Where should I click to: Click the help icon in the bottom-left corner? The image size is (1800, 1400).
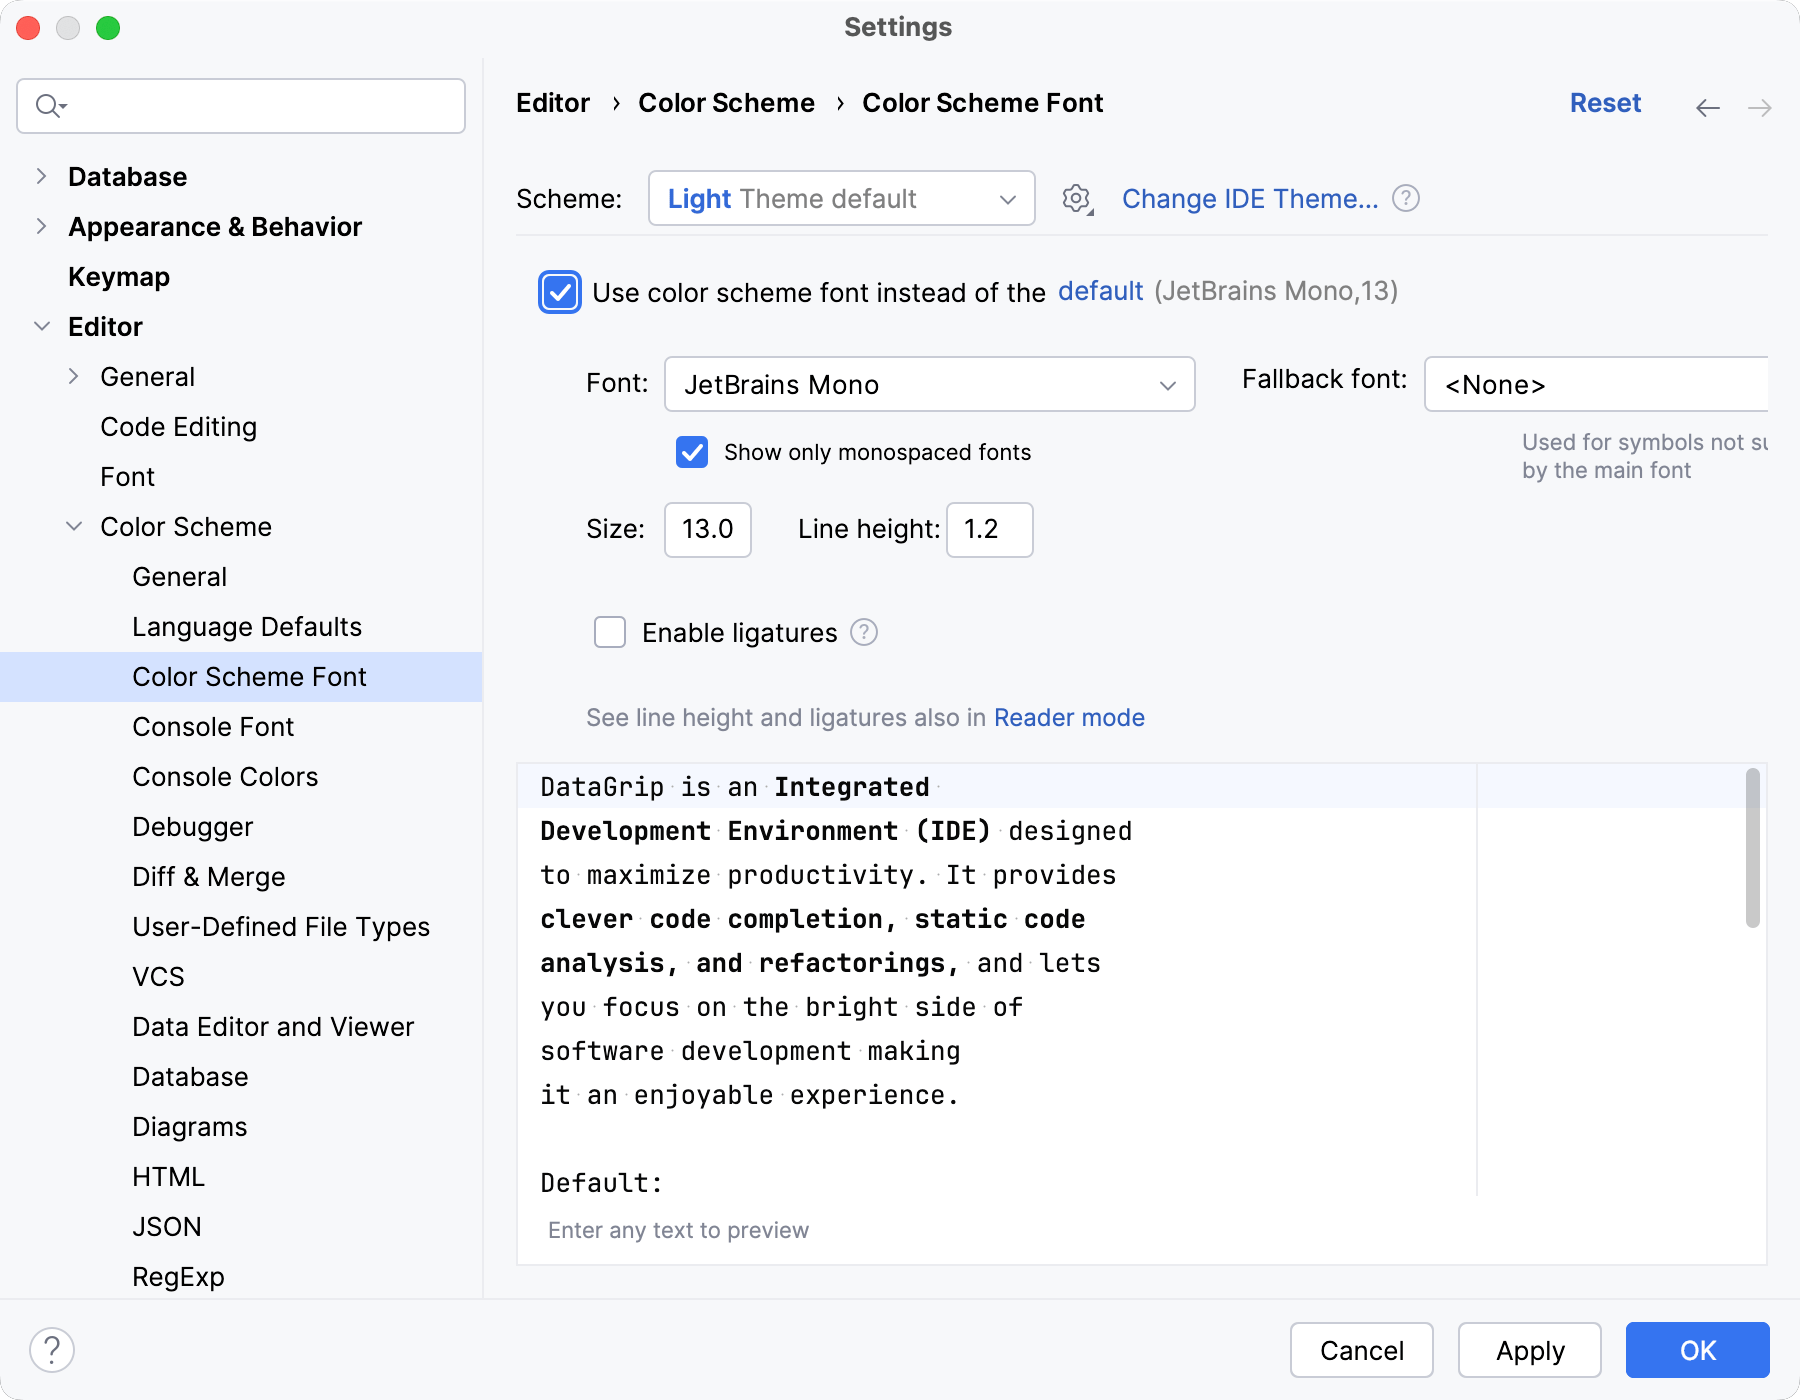52,1349
